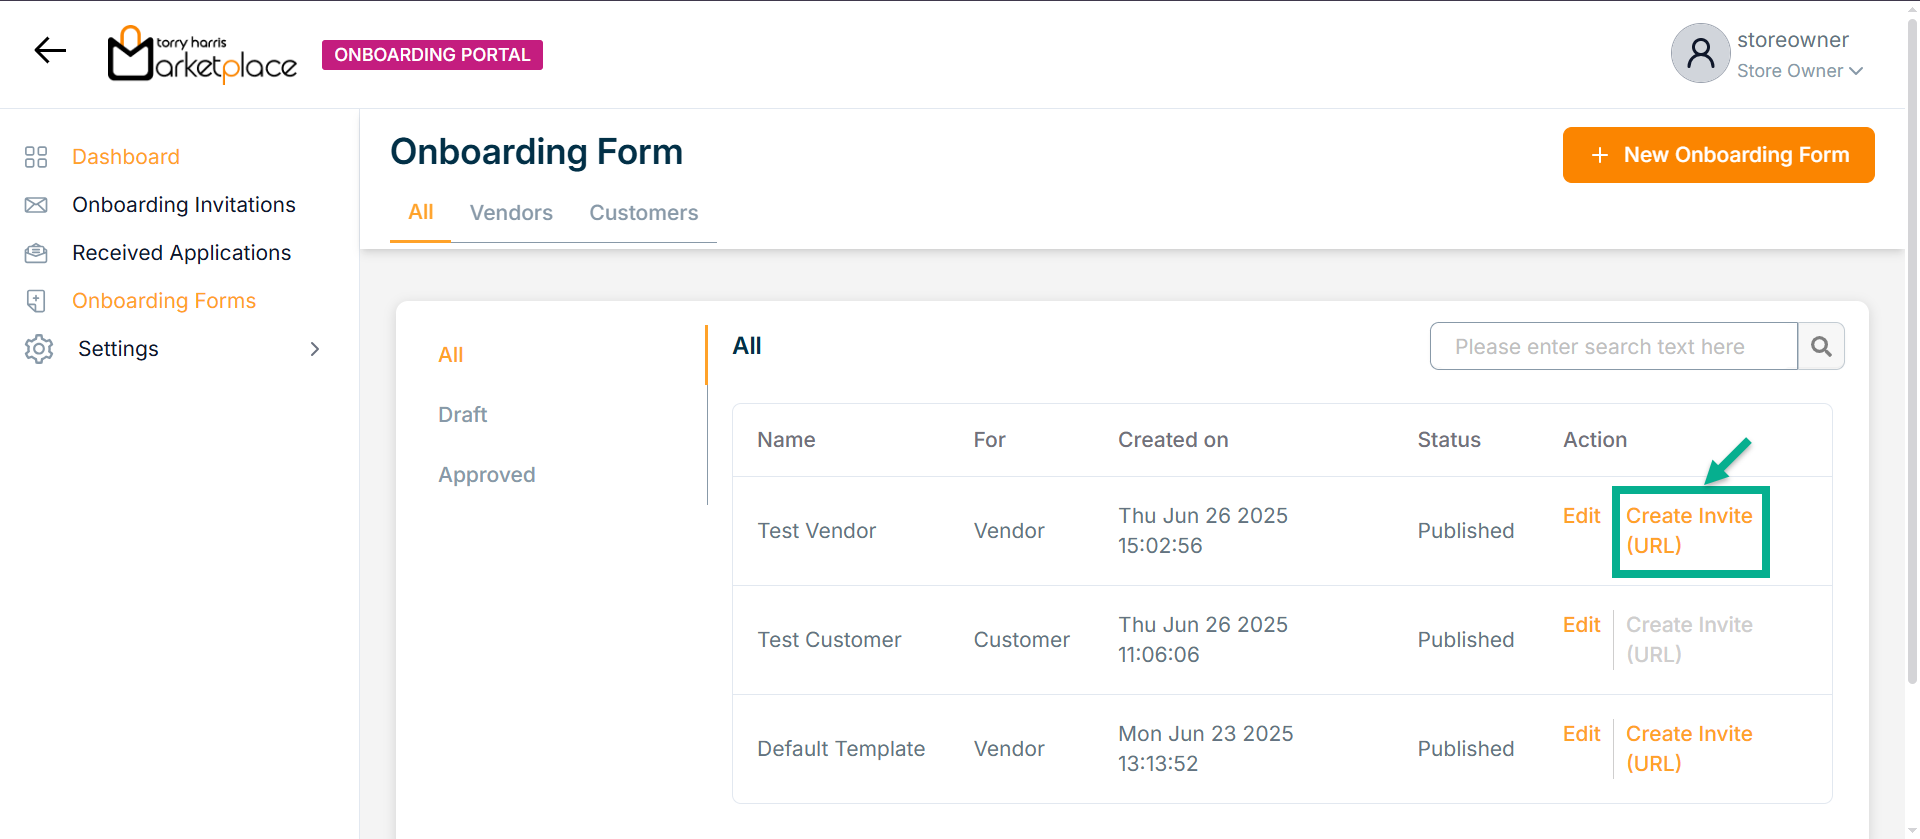1920x839 pixels.
Task: Switch to the Customers tab
Action: 643,213
